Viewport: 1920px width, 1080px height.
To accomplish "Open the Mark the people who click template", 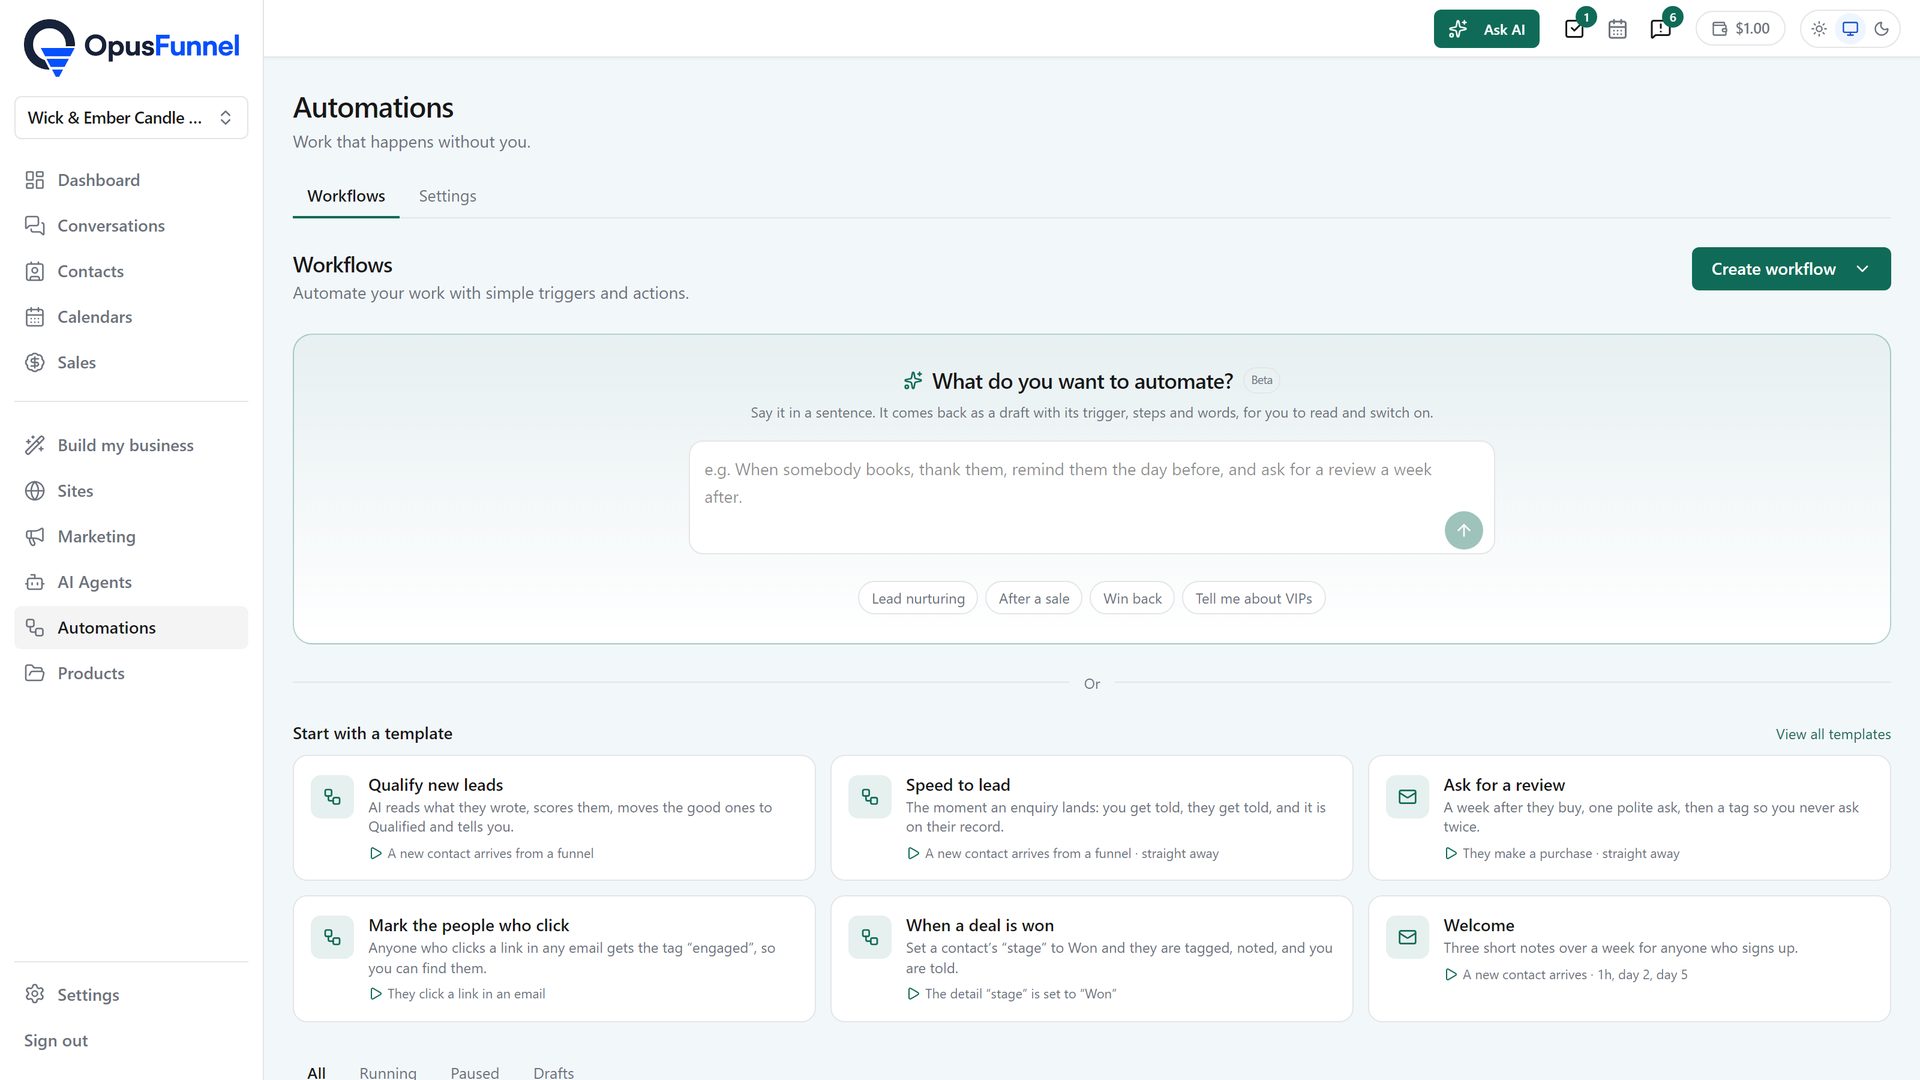I will click(554, 959).
